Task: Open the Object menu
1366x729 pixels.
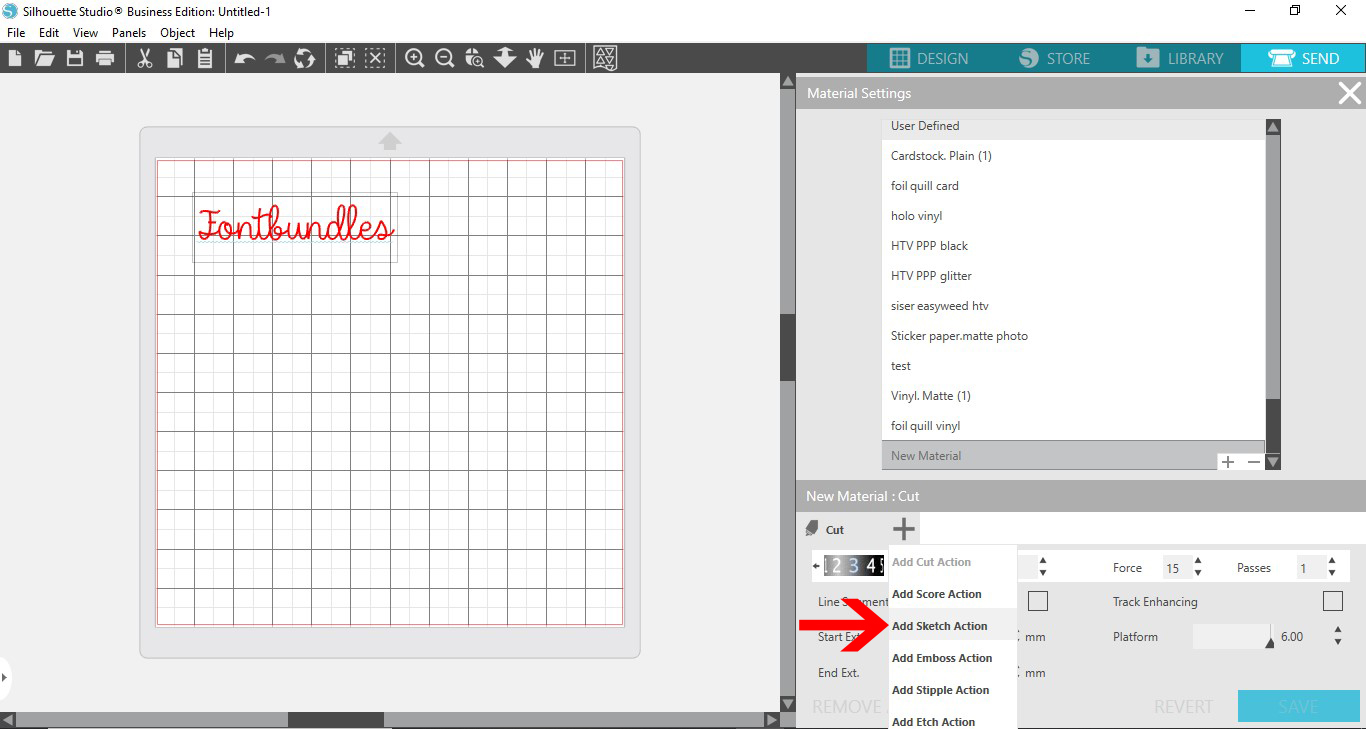Action: [178, 33]
